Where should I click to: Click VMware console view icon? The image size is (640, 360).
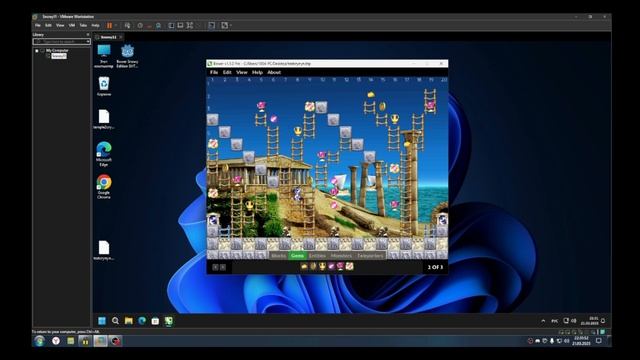point(211,25)
